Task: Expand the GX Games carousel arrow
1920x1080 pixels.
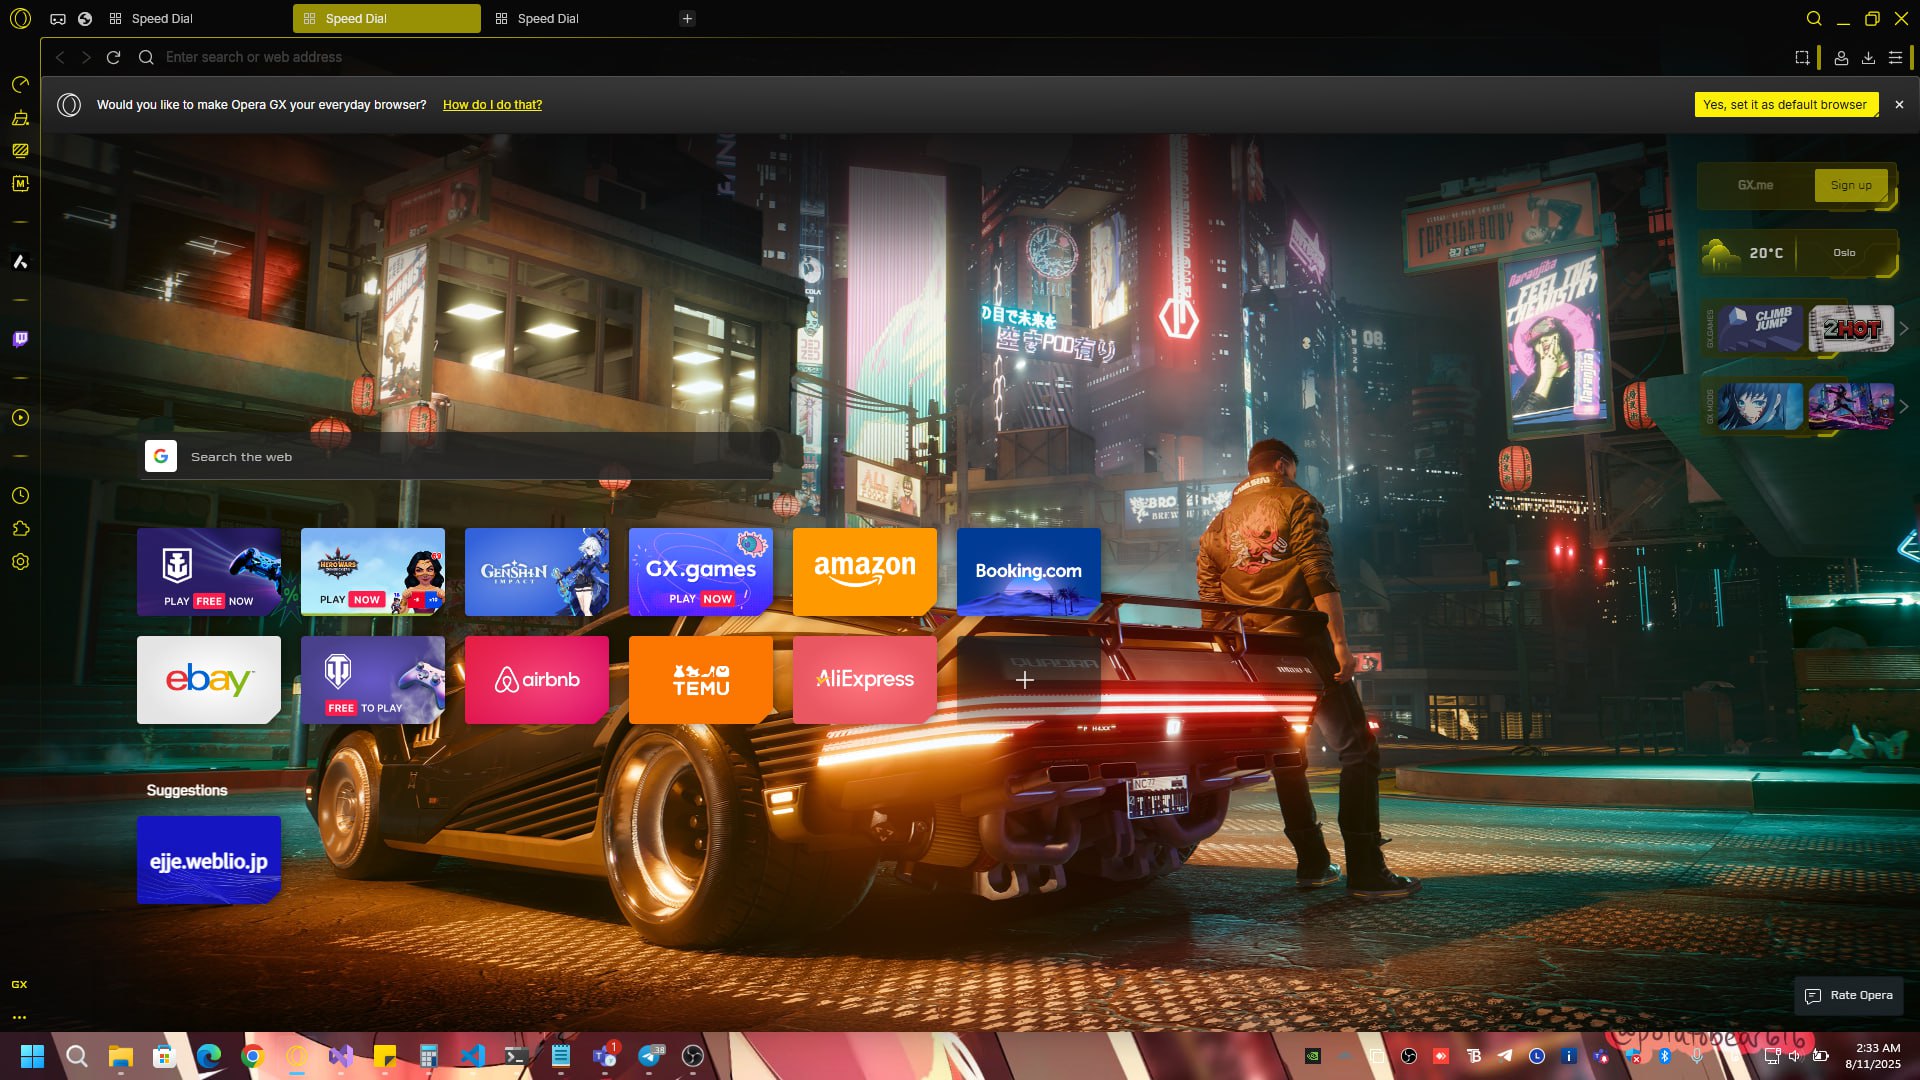Action: click(x=1904, y=329)
